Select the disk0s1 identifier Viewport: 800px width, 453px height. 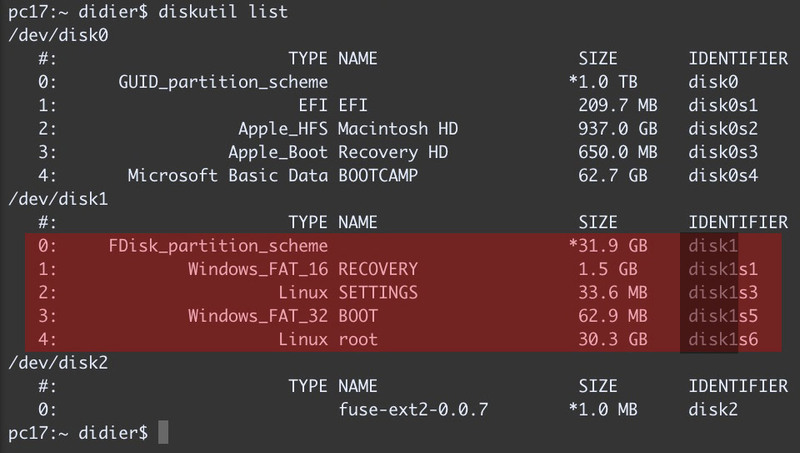point(723,106)
